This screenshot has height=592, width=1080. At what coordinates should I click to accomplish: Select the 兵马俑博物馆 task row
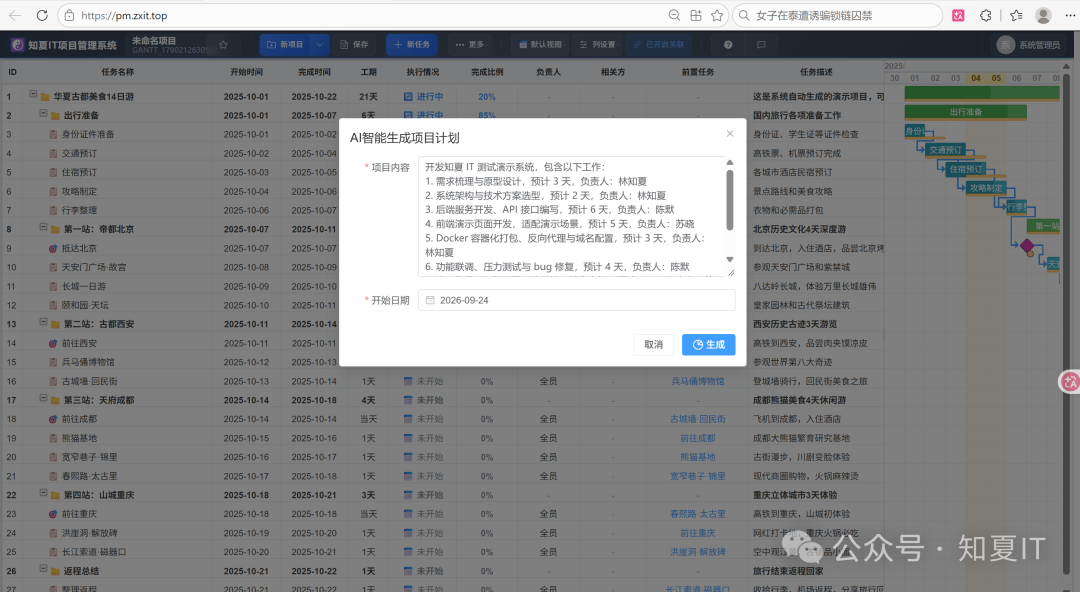point(88,362)
